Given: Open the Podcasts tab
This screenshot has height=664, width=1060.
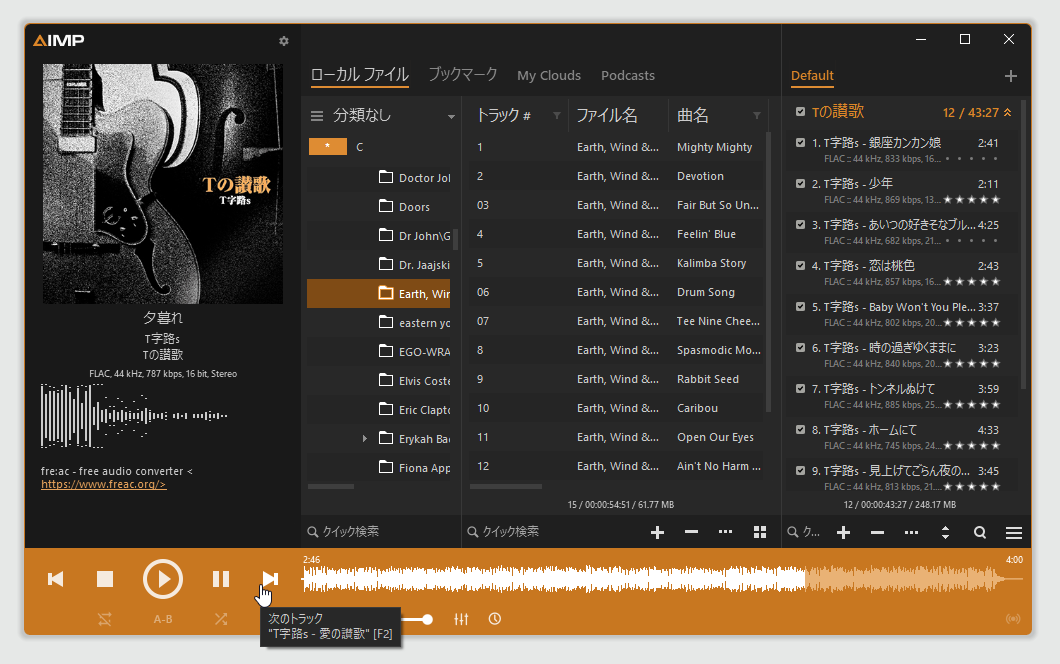Looking at the screenshot, I should (x=628, y=76).
